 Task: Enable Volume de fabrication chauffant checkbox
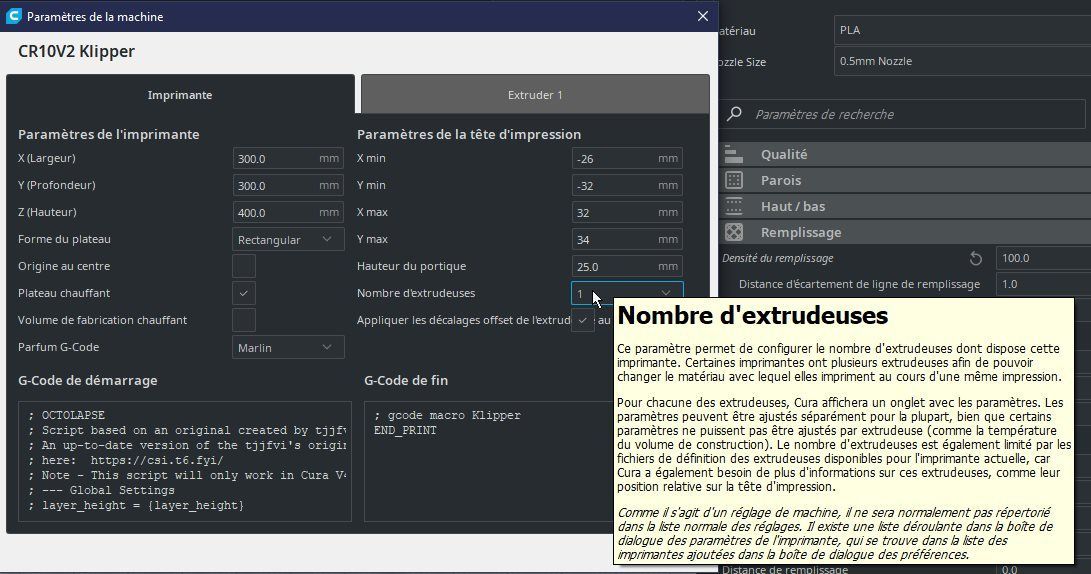pyautogui.click(x=244, y=320)
